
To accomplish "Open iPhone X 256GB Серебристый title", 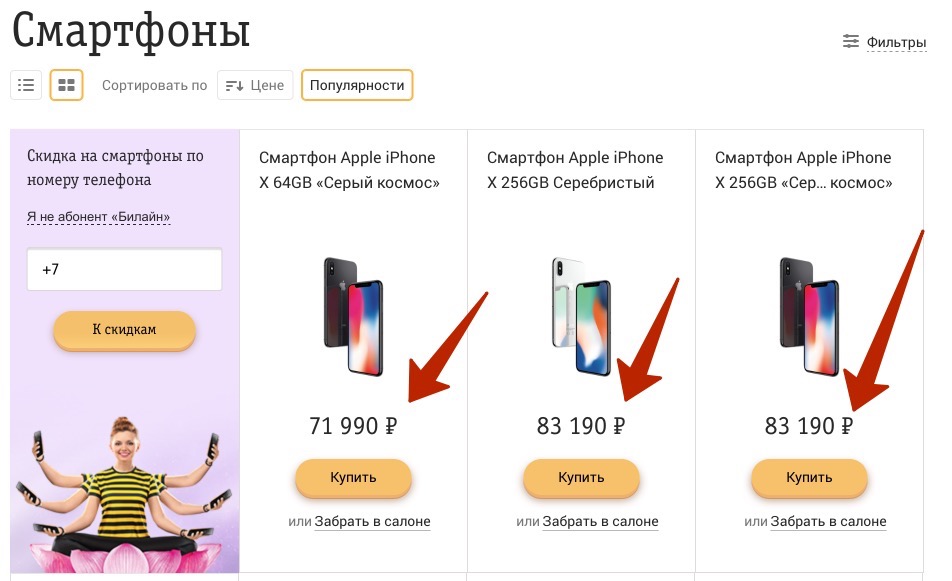I will [x=575, y=170].
